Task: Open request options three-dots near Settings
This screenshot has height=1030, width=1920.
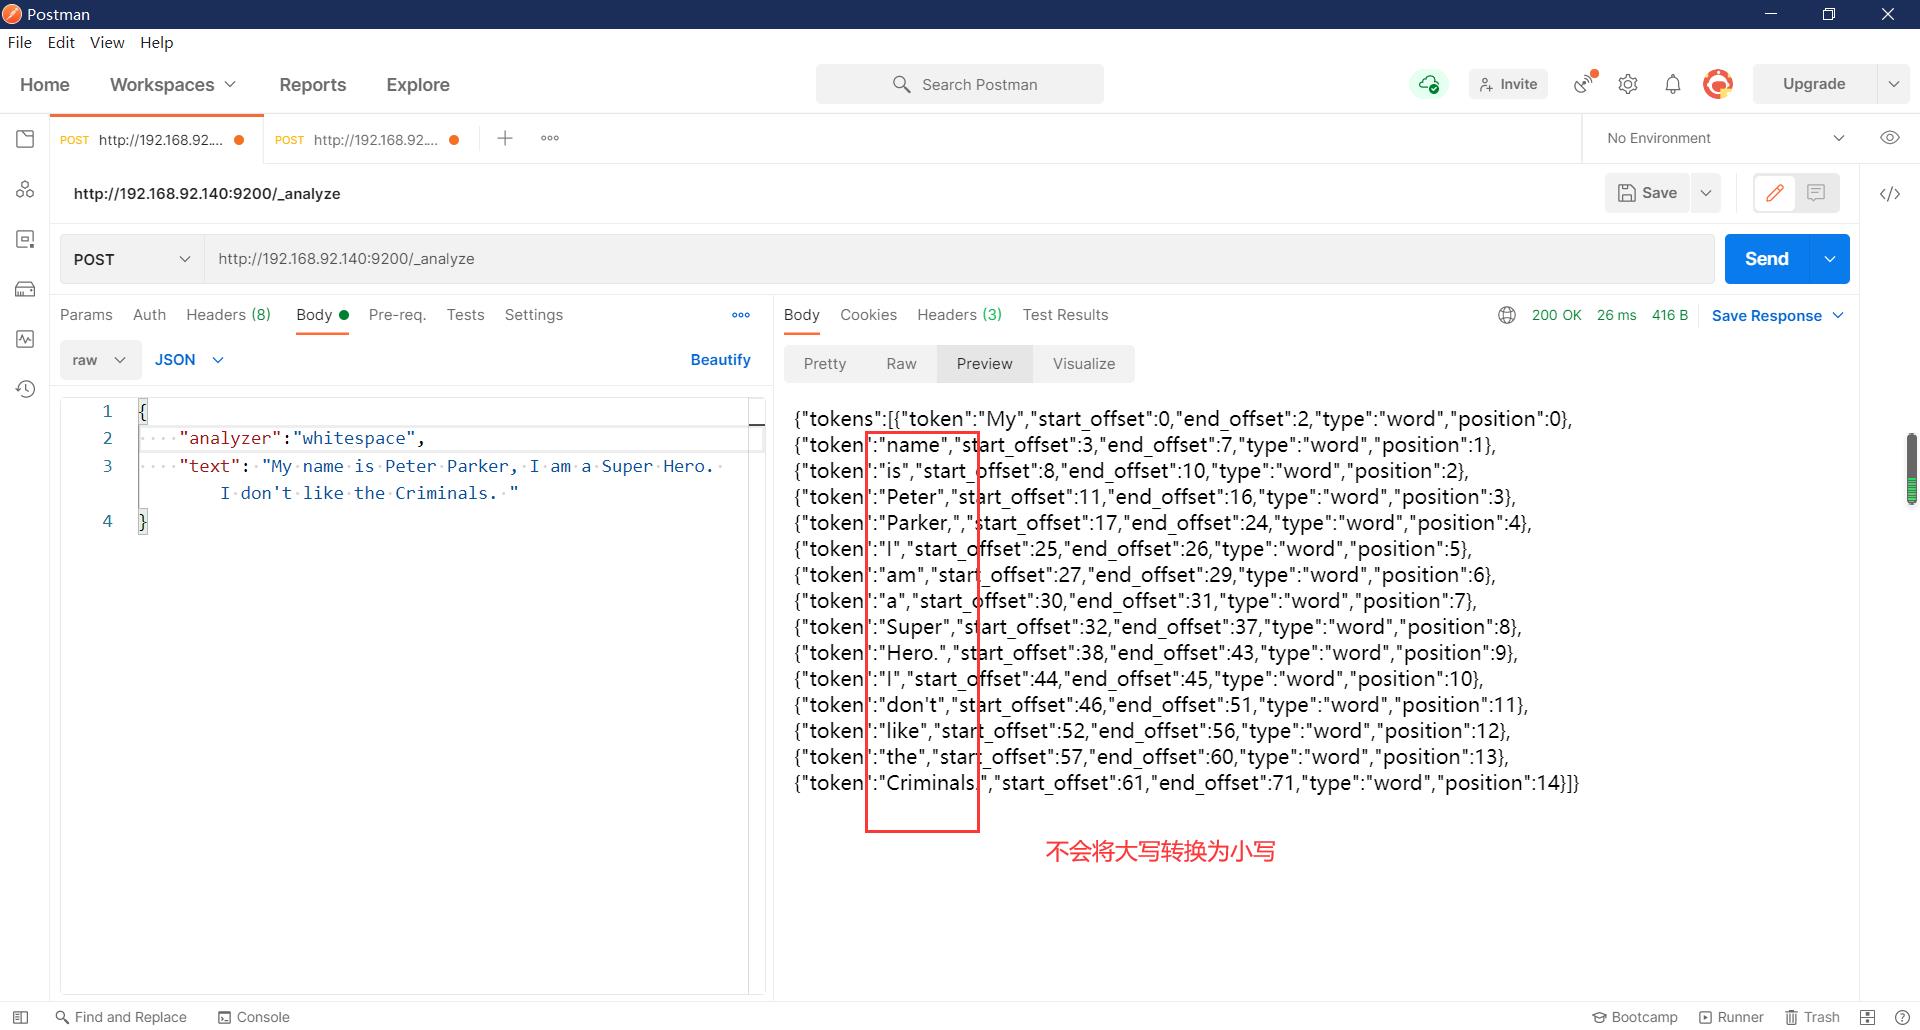Action: [x=741, y=315]
